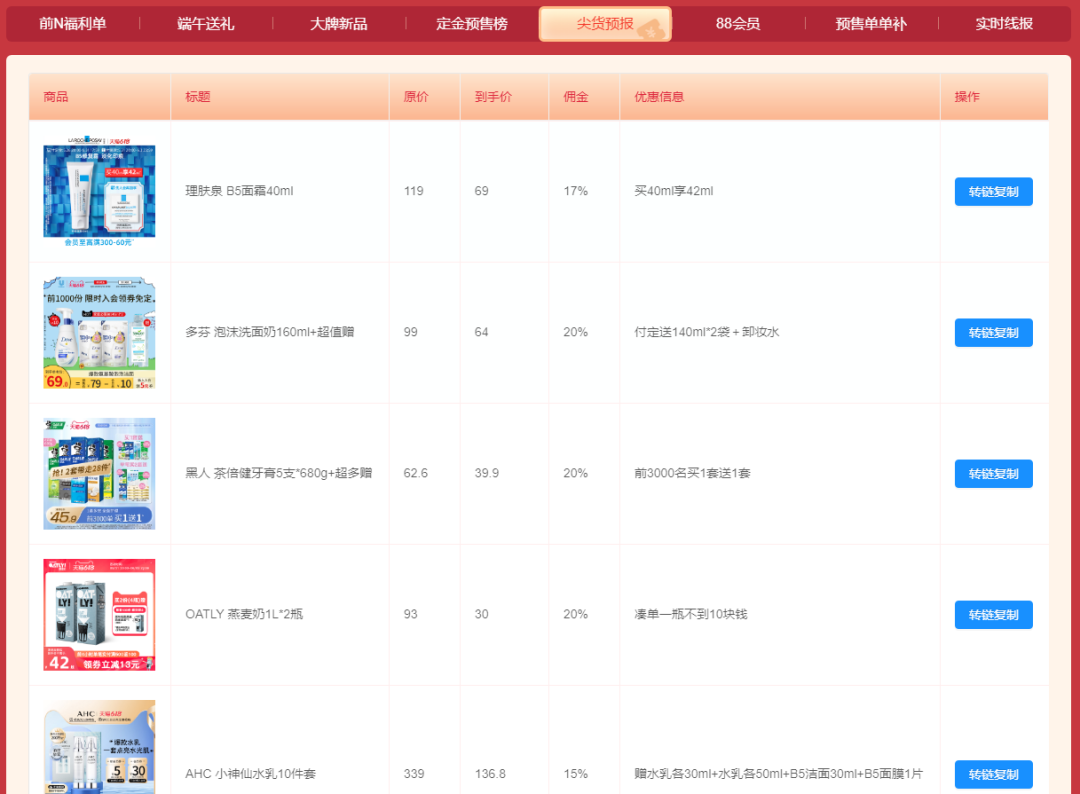This screenshot has width=1080, height=794.
Task: Go to the 定金预售榜 tab
Action: tap(472, 24)
